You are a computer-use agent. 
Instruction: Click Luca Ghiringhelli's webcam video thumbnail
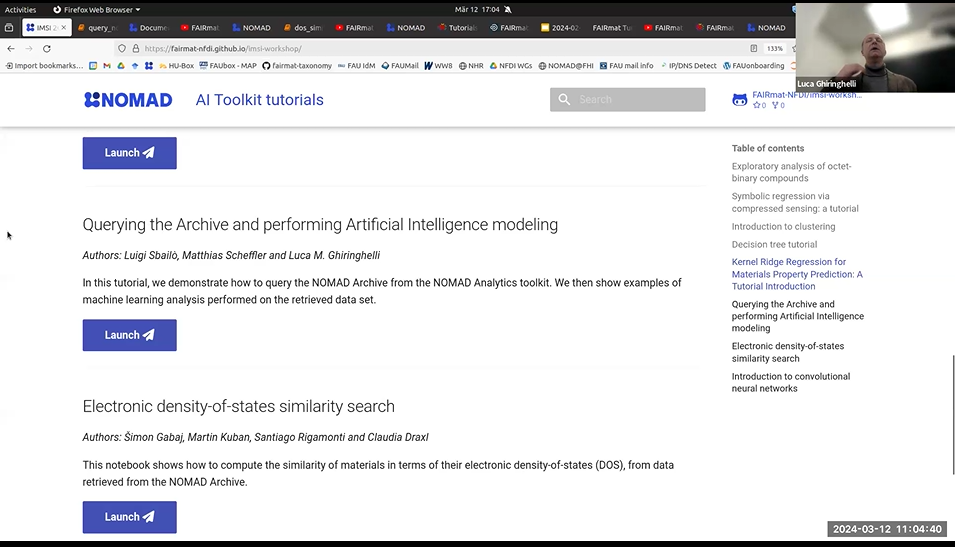point(875,48)
